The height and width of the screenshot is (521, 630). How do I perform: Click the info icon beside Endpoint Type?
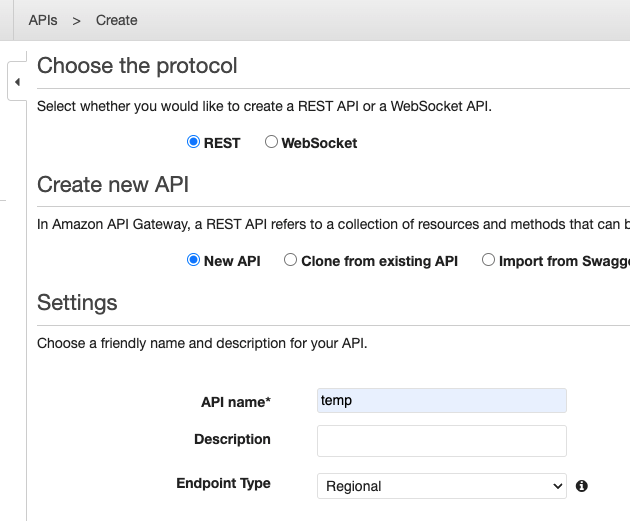click(x=582, y=486)
